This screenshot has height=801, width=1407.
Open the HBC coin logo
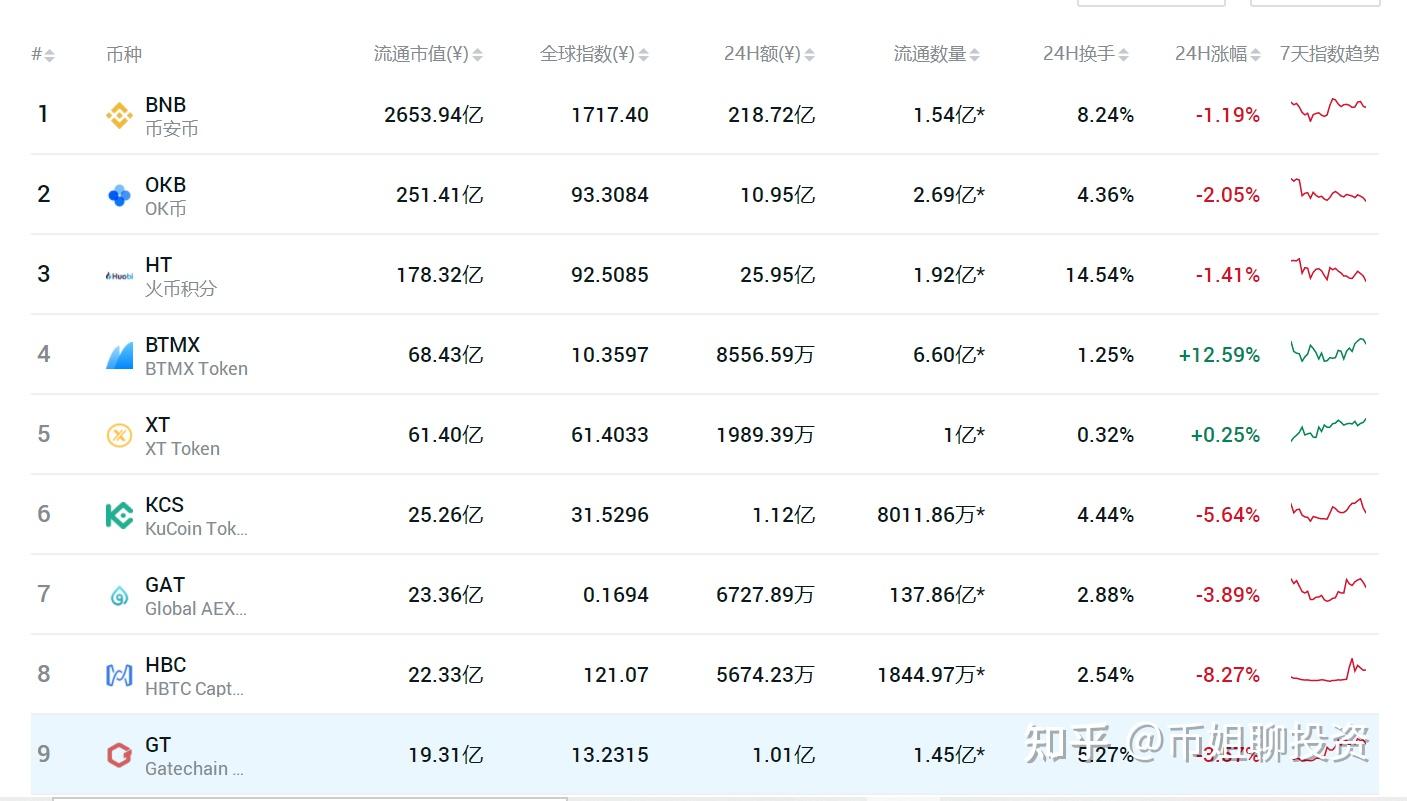119,676
